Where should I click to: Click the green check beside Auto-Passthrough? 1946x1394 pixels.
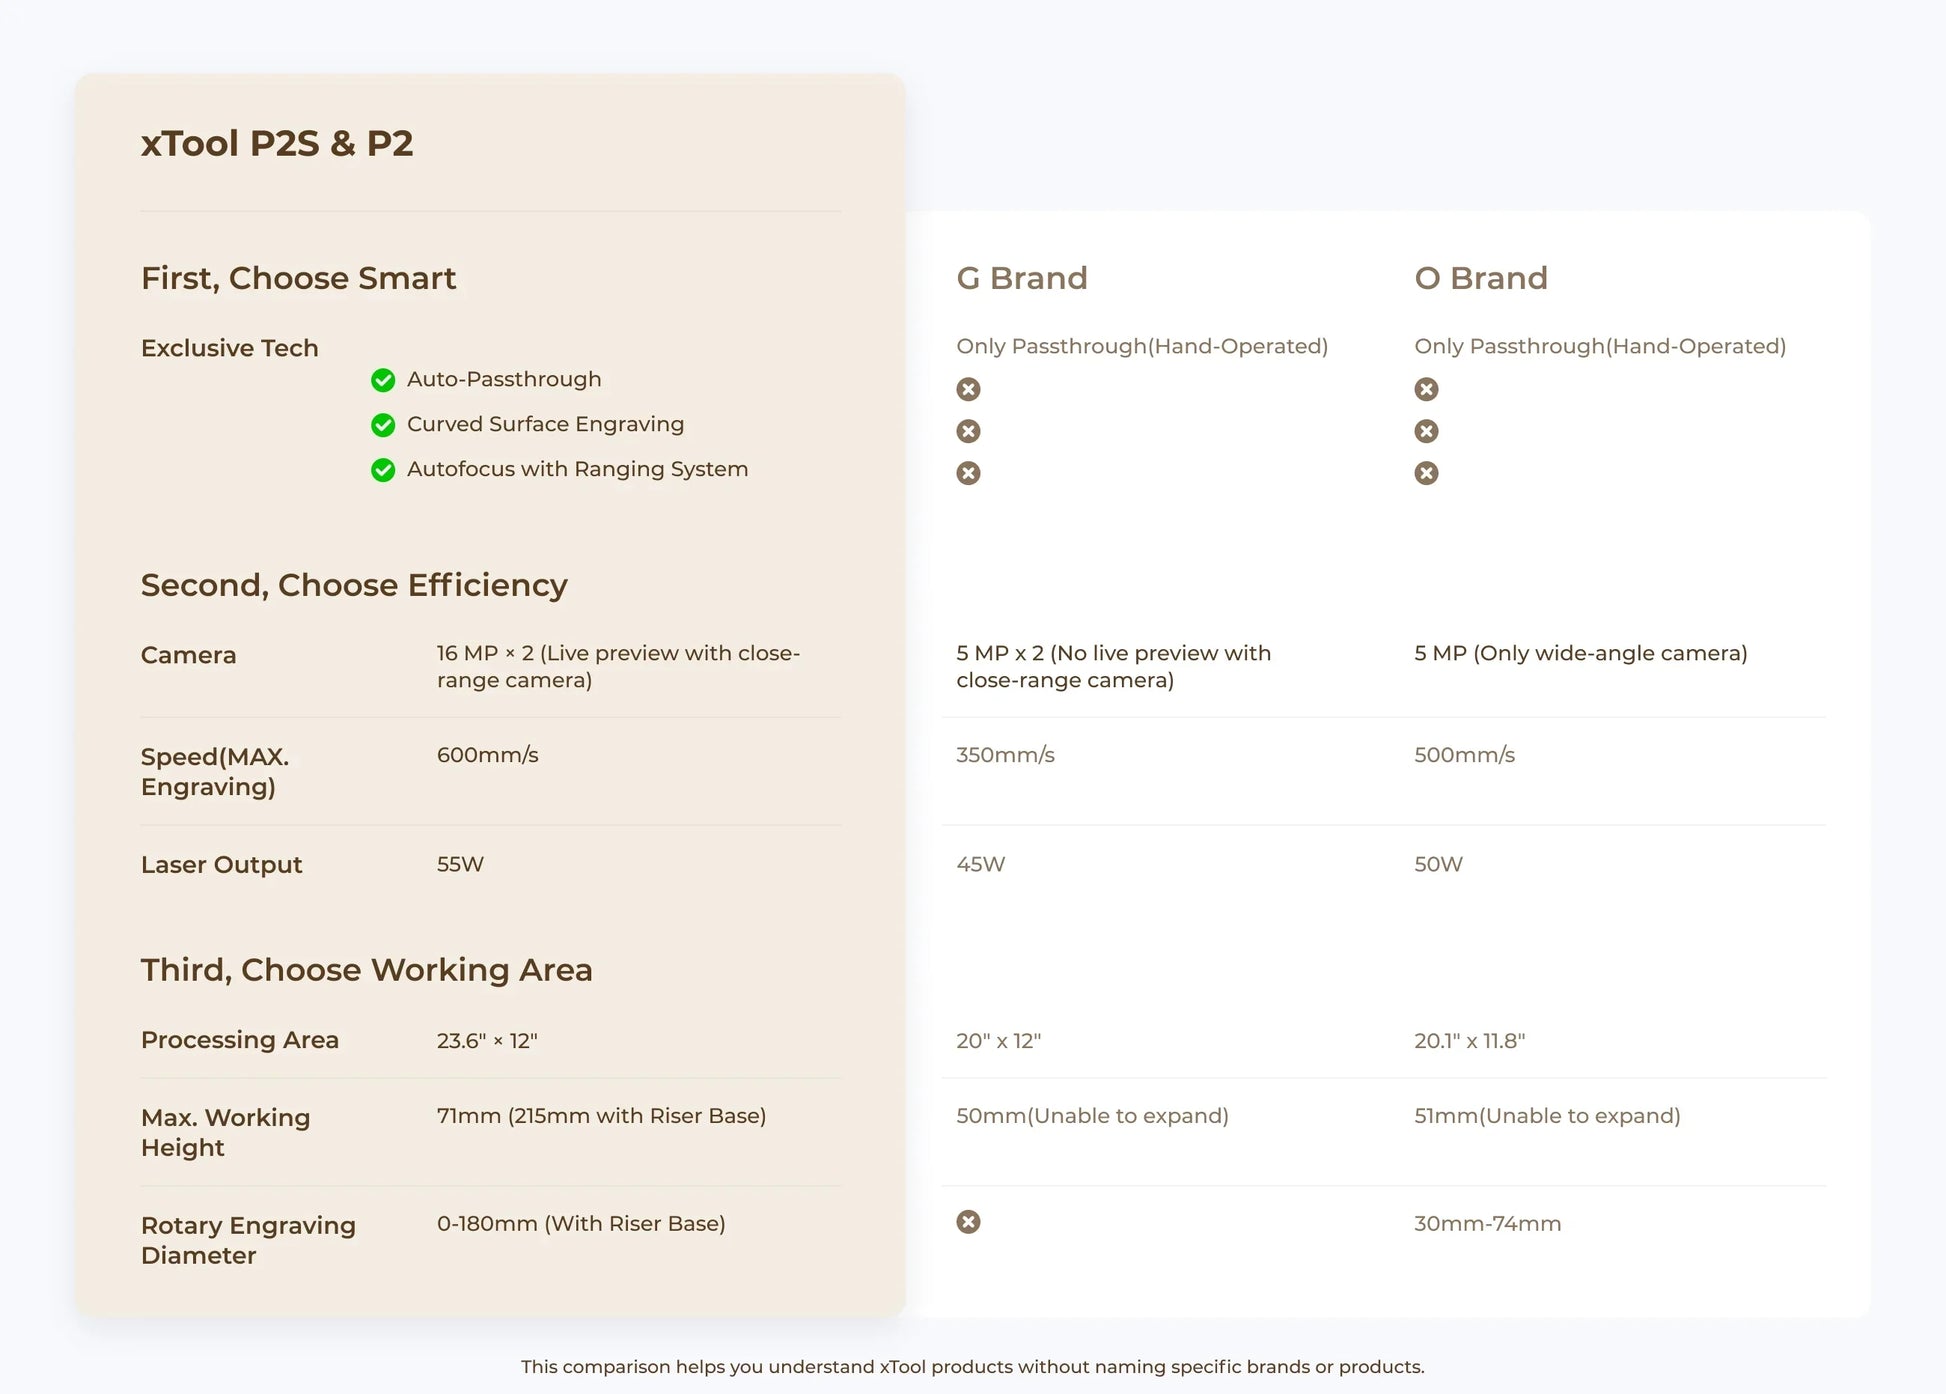tap(383, 380)
